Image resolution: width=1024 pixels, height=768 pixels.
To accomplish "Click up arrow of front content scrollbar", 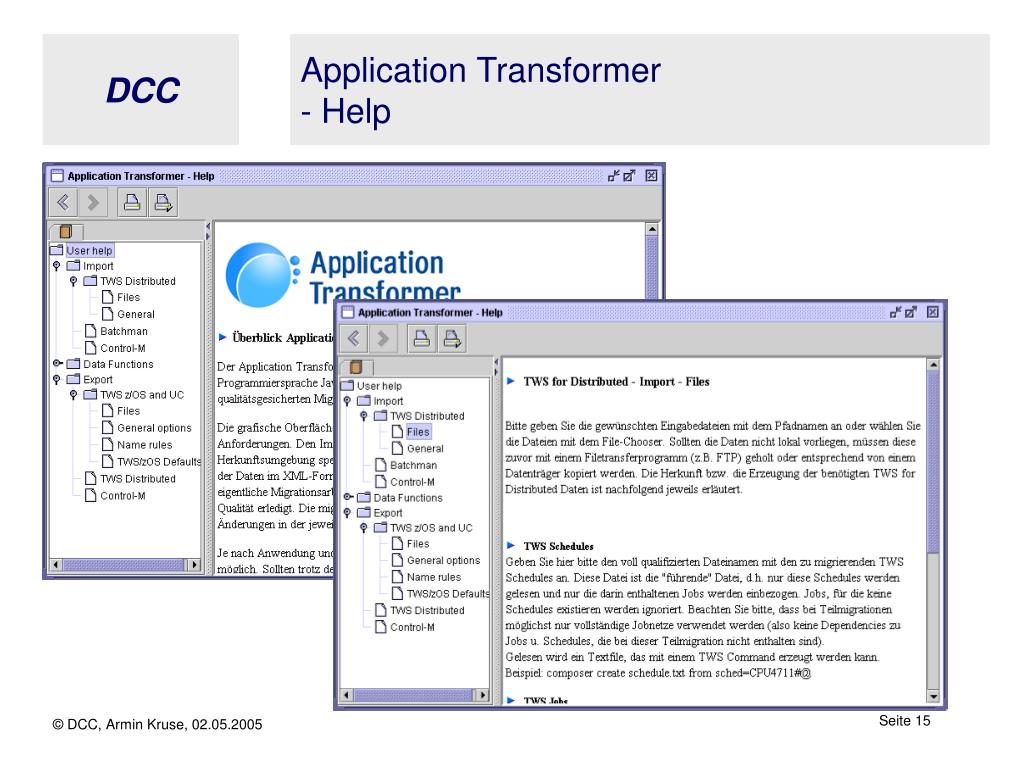I will coord(933,364).
